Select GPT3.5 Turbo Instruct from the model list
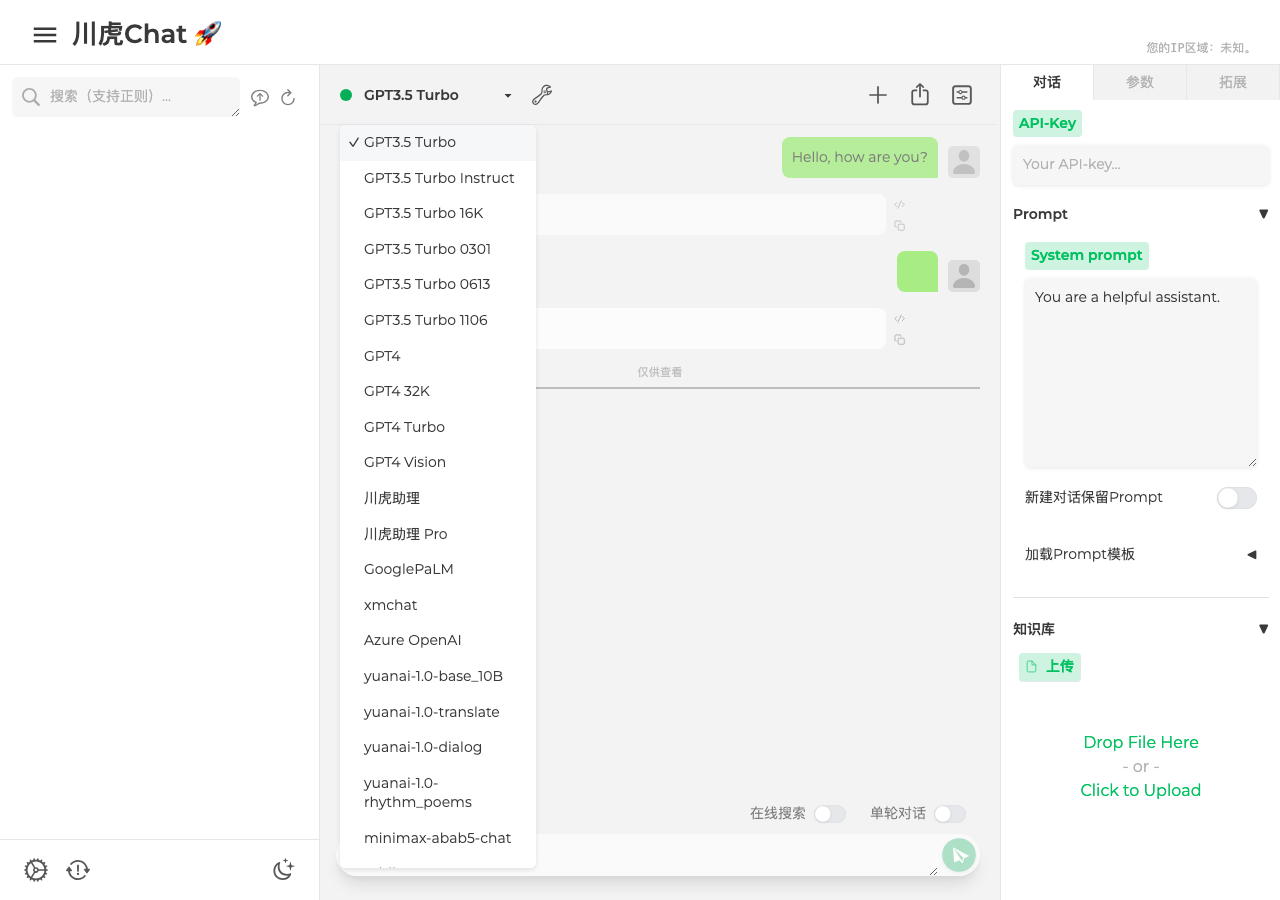1280x900 pixels. tap(438, 178)
